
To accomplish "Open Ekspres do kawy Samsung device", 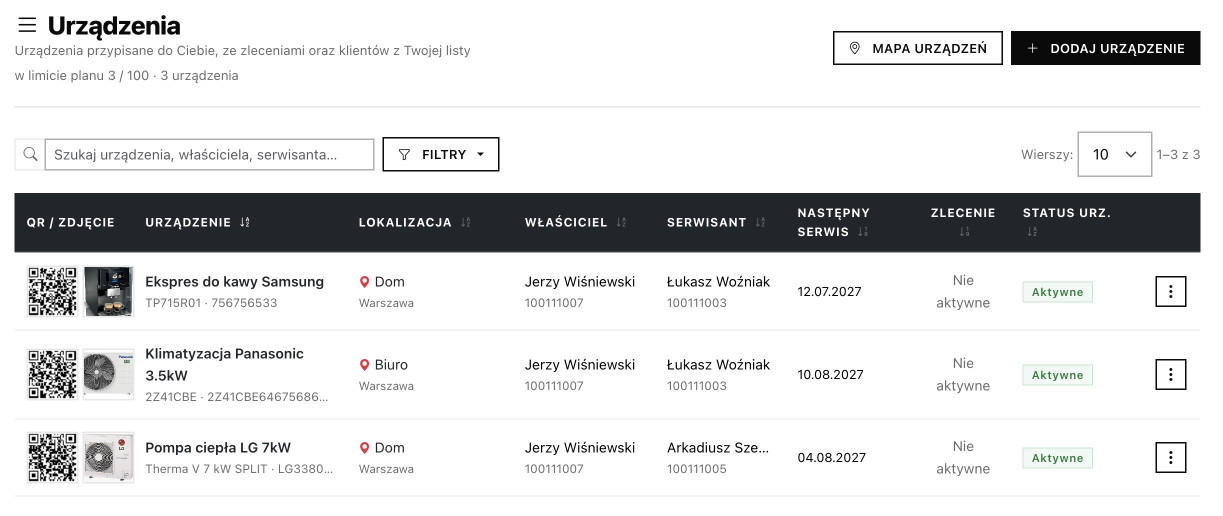I will coord(235,282).
